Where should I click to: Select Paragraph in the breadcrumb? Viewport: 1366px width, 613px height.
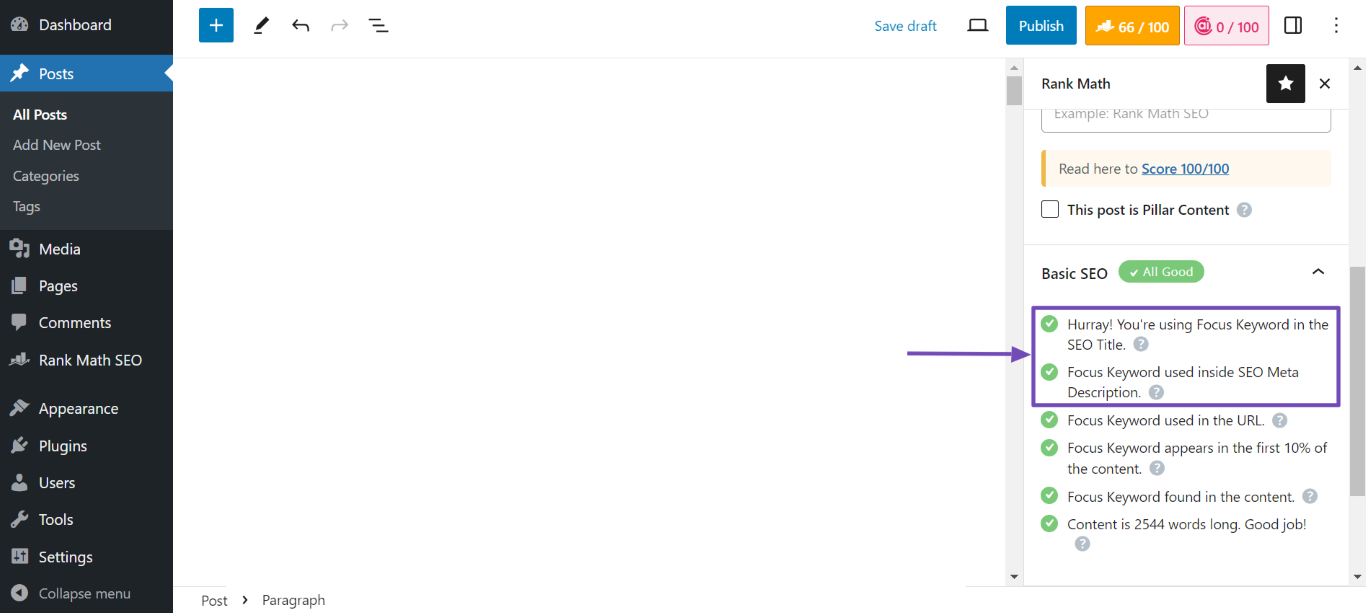click(x=293, y=601)
